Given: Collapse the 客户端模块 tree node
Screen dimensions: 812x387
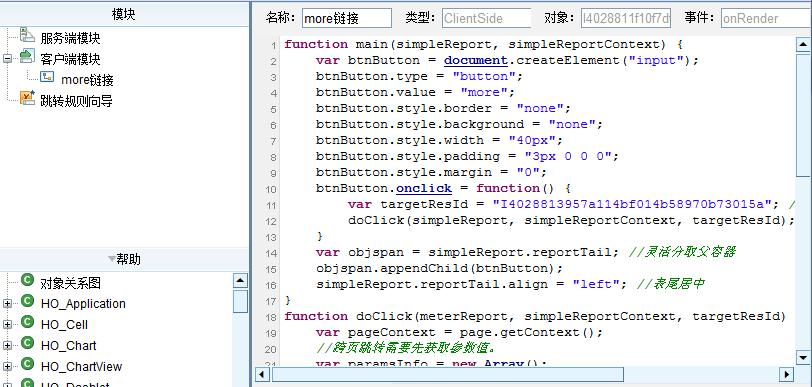Looking at the screenshot, I should click(x=7, y=59).
